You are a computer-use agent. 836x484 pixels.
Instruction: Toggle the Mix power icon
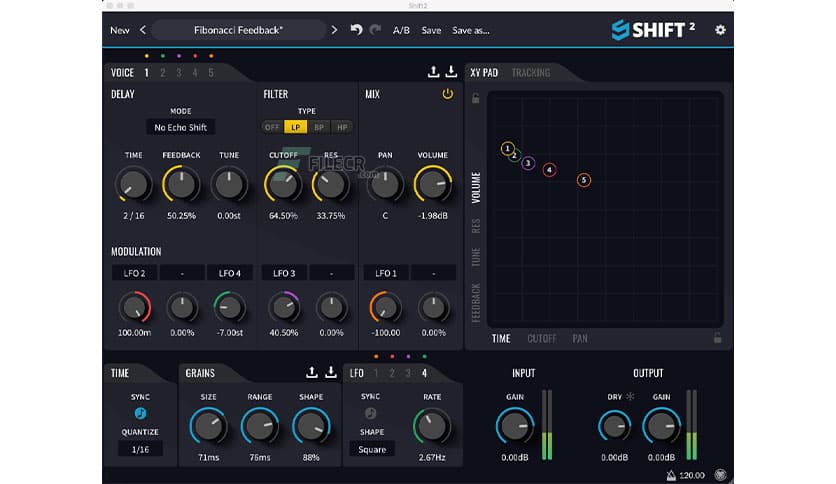pyautogui.click(x=447, y=94)
